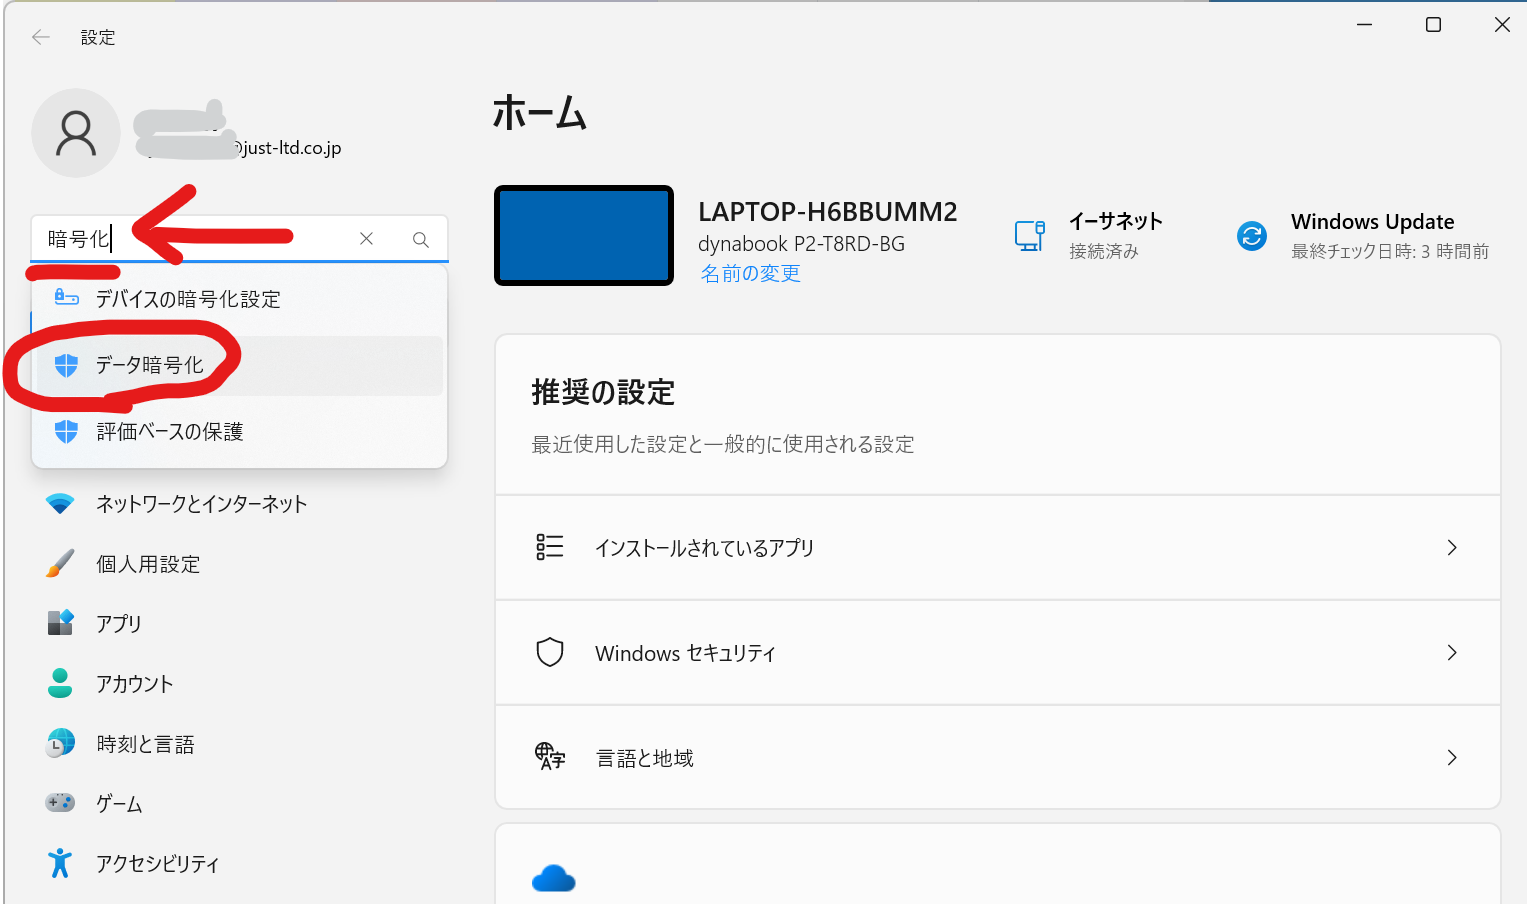The image size is (1527, 904).
Task: Click the blue OneDrive cloud icon
Action: coord(554,879)
